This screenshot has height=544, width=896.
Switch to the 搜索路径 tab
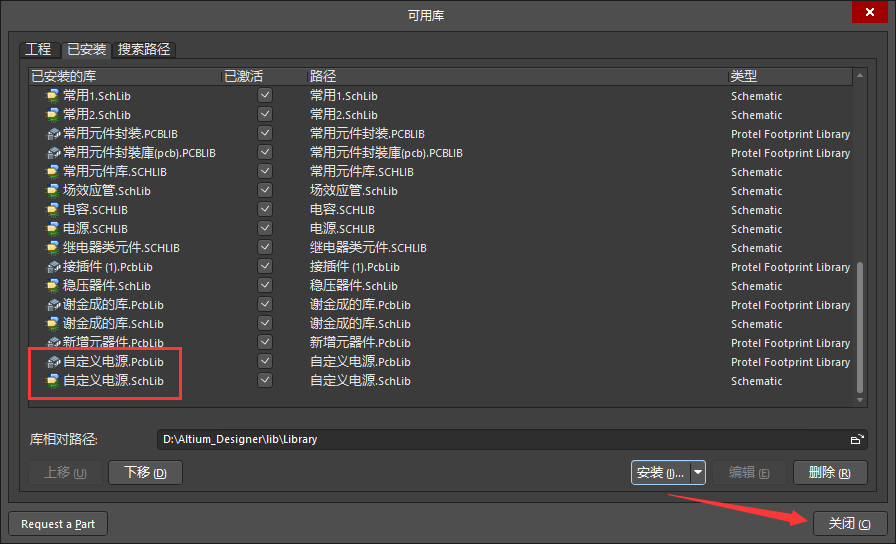pyautogui.click(x=144, y=50)
